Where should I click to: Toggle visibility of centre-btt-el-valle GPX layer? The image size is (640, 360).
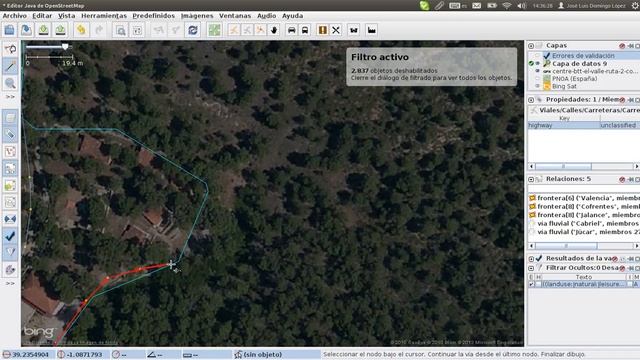[538, 71]
